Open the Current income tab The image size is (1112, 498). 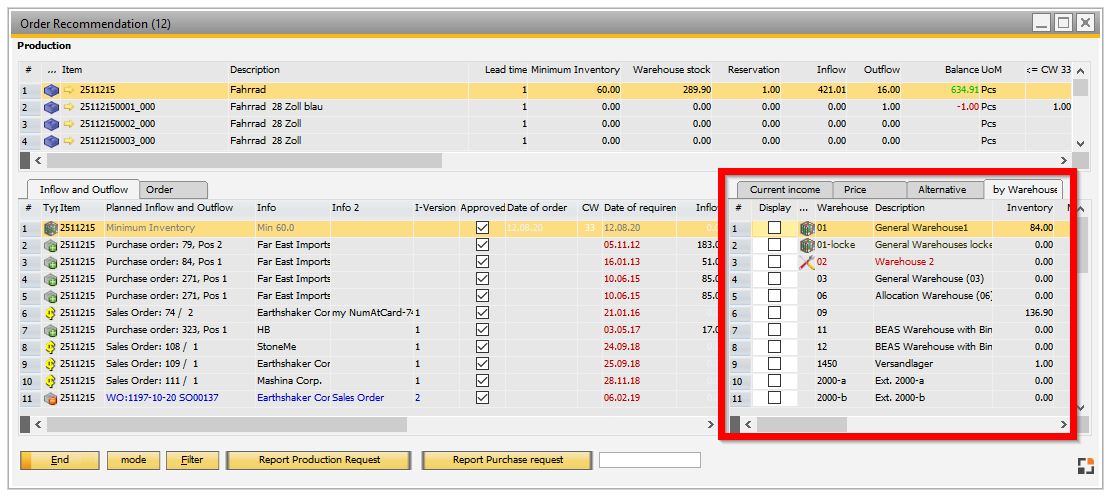pyautogui.click(x=785, y=189)
